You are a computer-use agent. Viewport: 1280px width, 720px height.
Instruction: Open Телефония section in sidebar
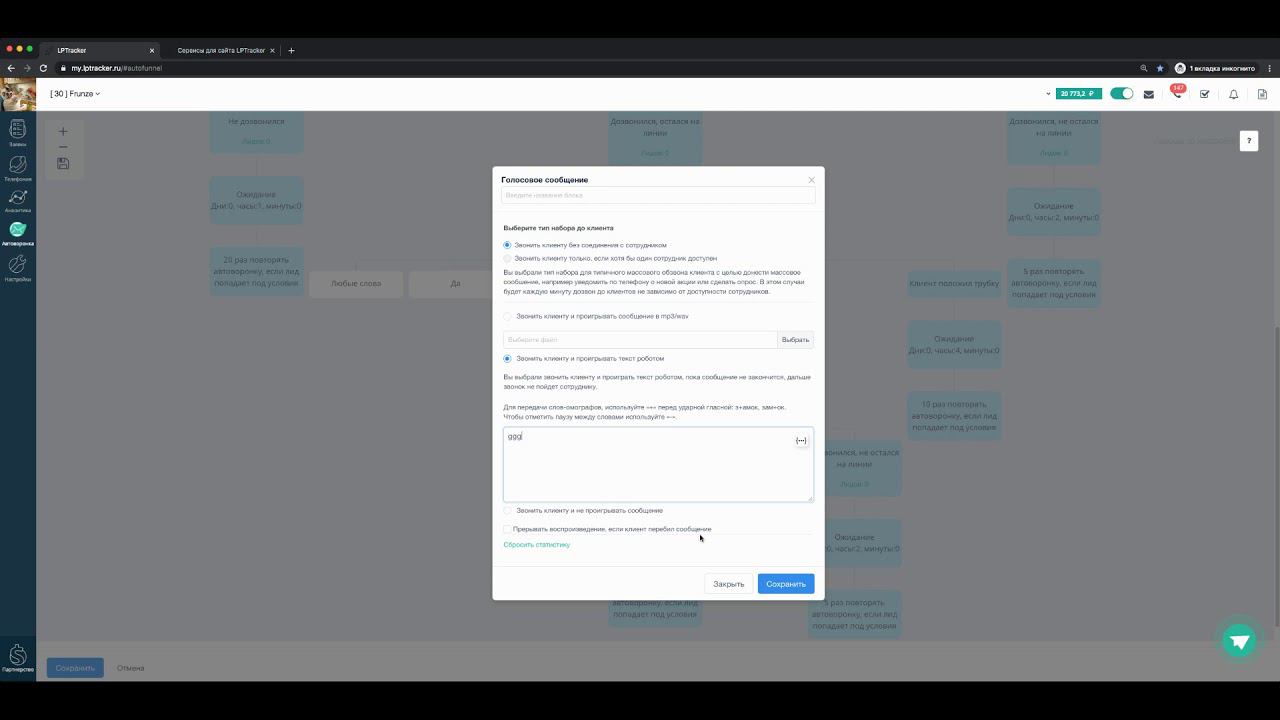[x=18, y=167]
